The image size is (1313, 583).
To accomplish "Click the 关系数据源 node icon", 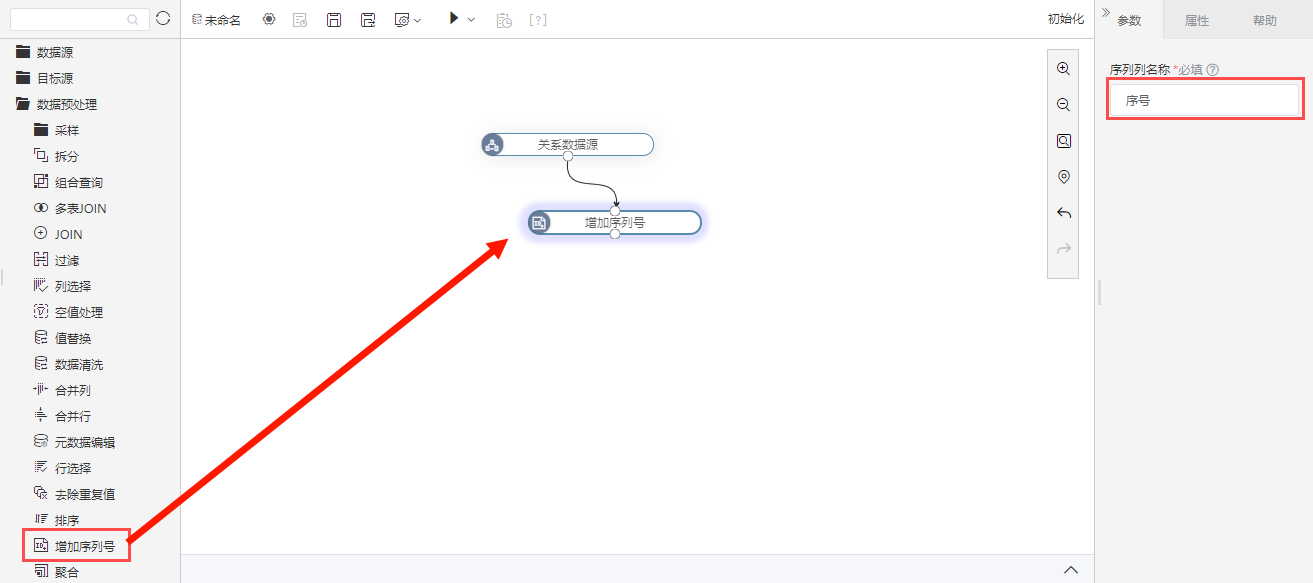I will (x=492, y=145).
